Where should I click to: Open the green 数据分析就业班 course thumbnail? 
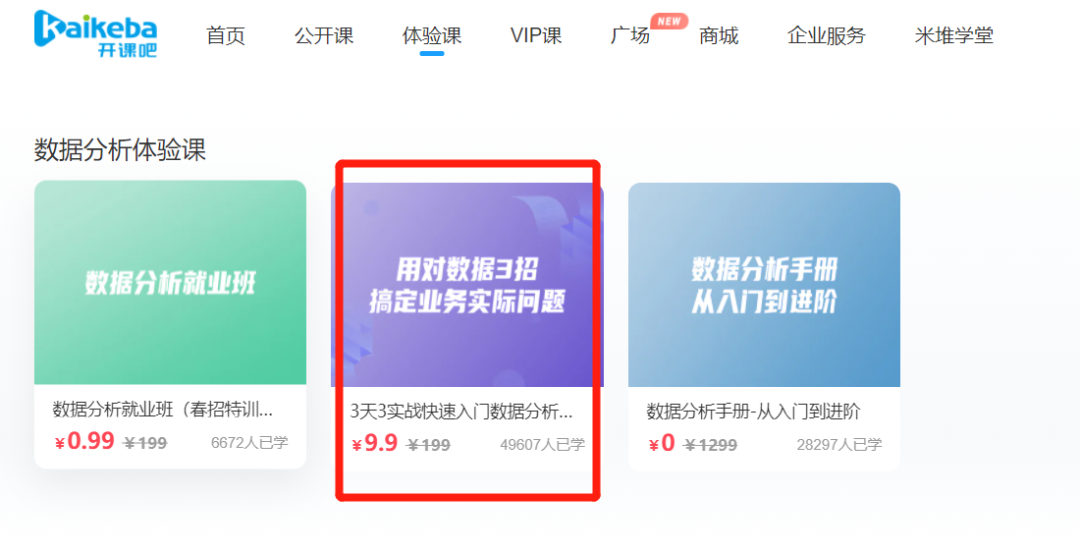[x=170, y=283]
